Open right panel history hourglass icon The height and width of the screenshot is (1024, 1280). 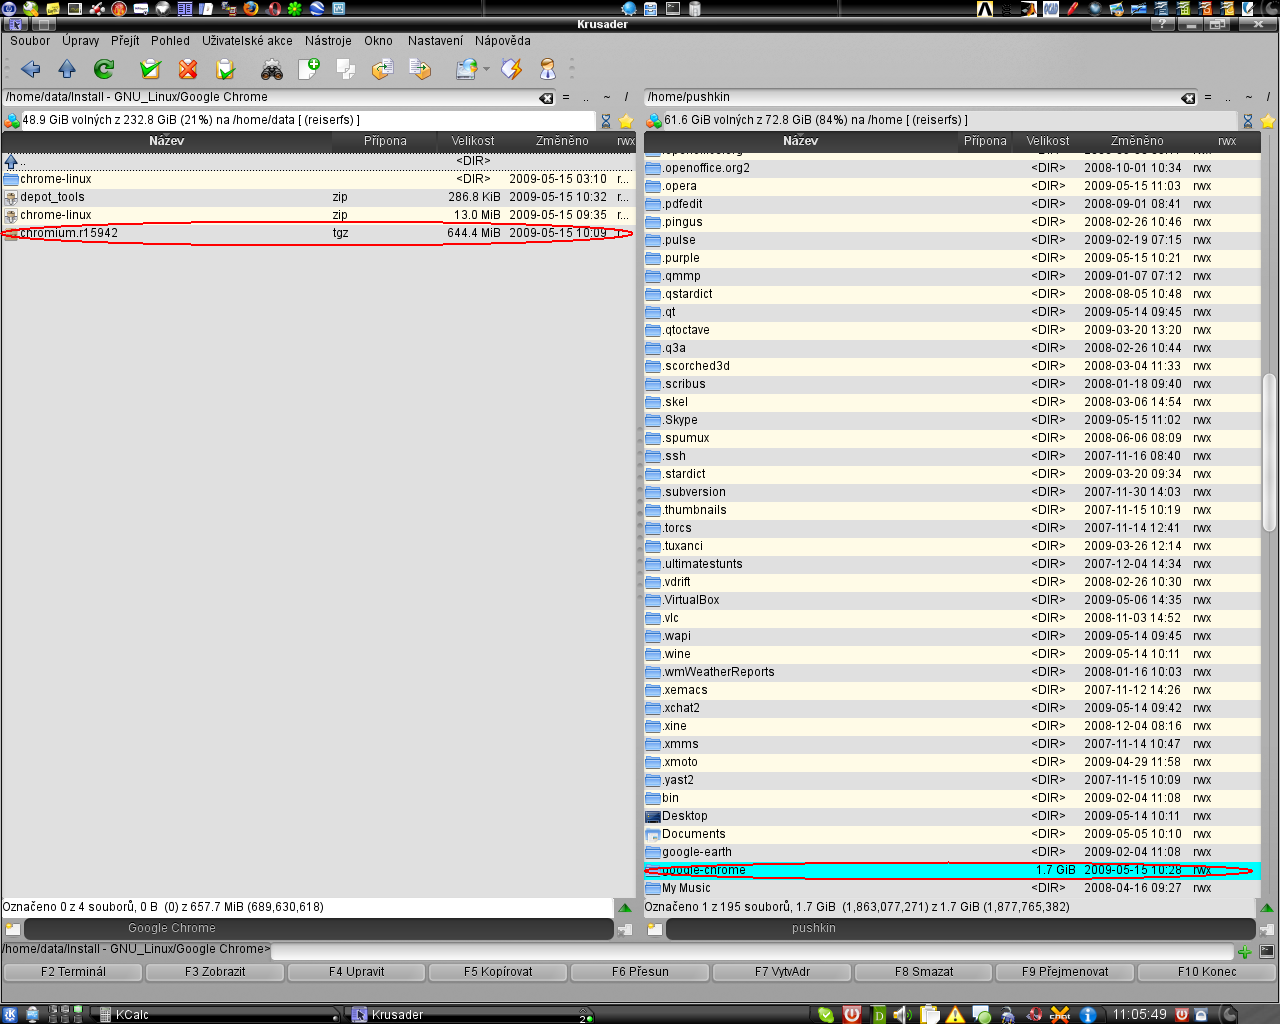coord(1248,121)
